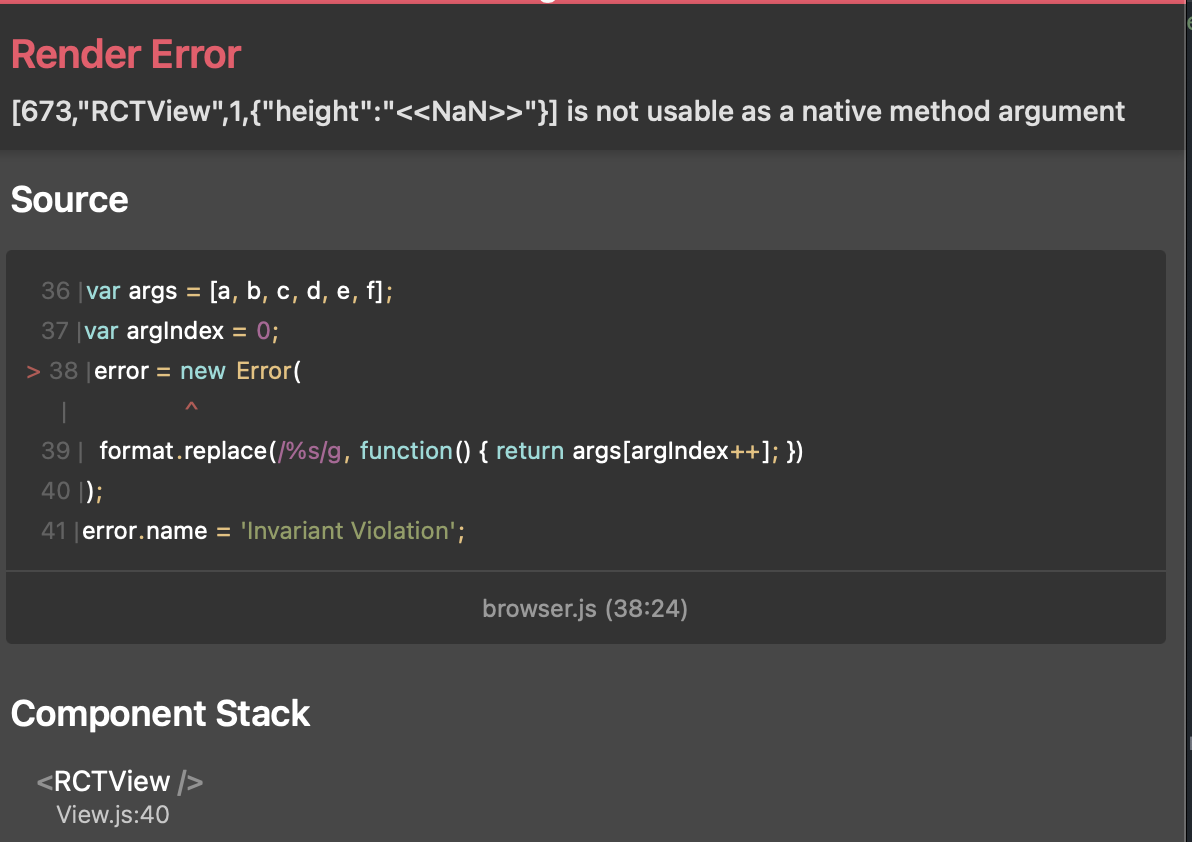Select the error message about RCTView height NaN

point(567,111)
